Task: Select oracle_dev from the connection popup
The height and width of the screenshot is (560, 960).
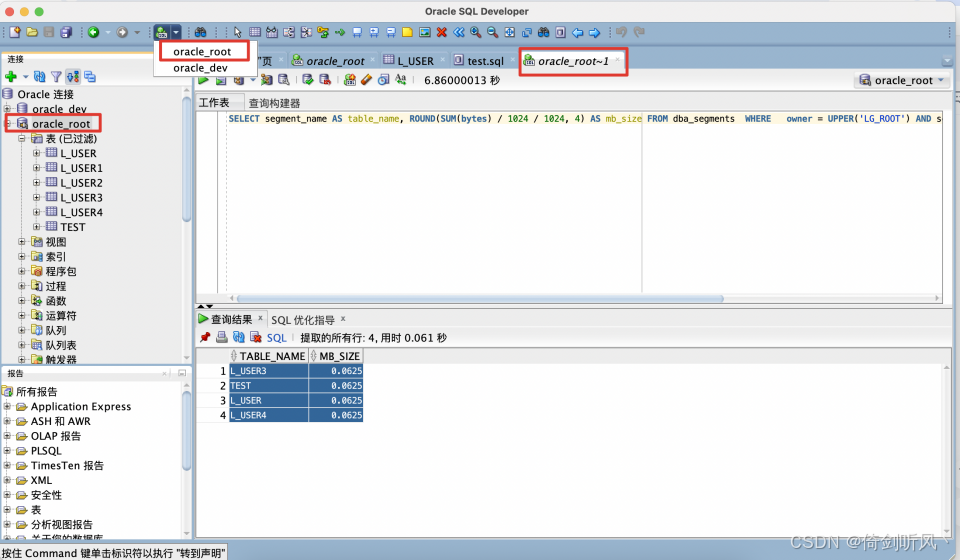Action: point(200,68)
